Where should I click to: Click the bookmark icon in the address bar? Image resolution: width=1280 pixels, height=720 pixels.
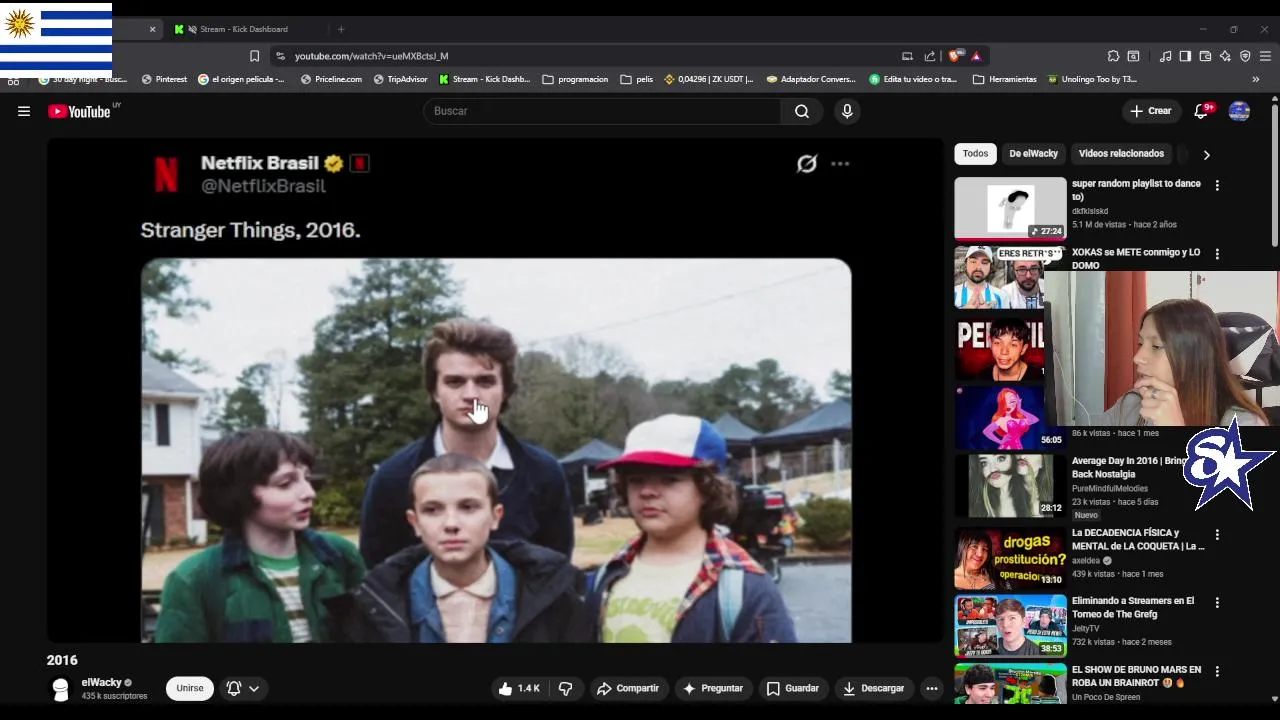pyautogui.click(x=254, y=56)
